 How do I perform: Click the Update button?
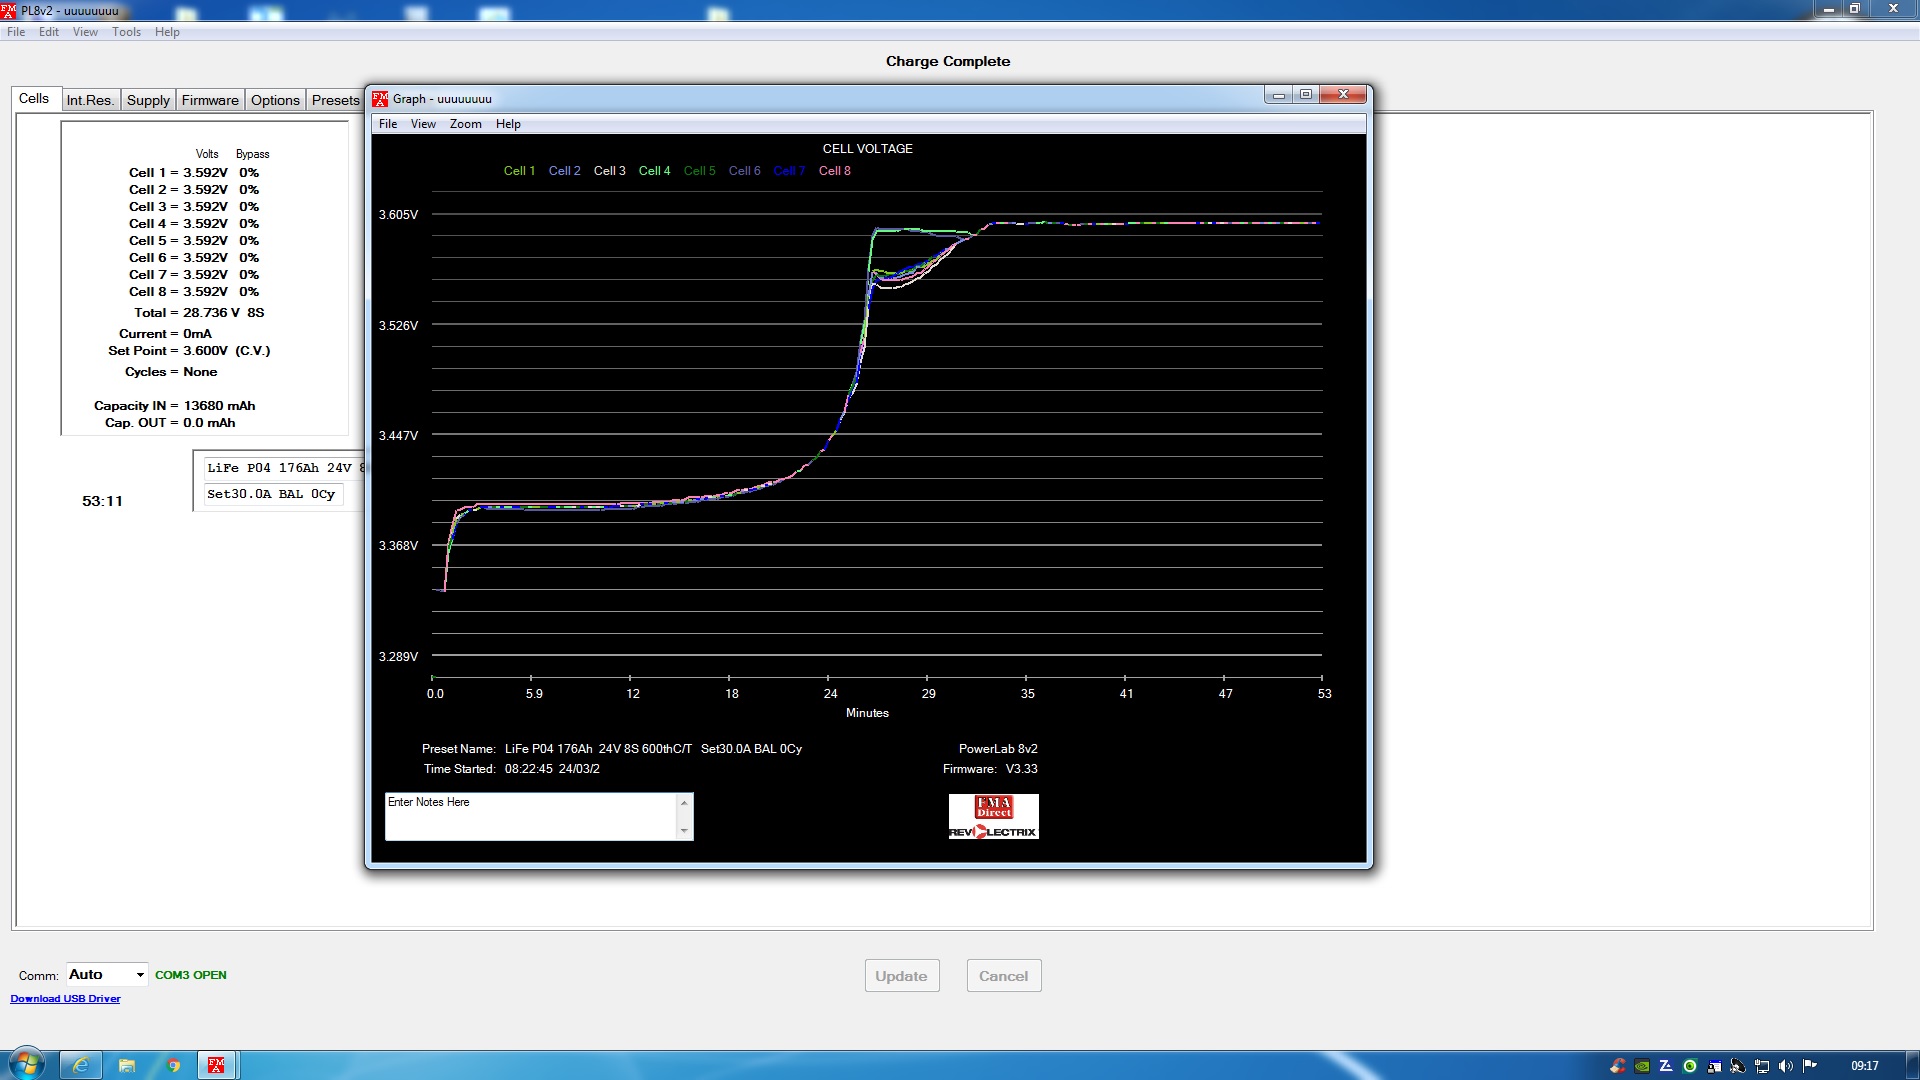point(901,976)
